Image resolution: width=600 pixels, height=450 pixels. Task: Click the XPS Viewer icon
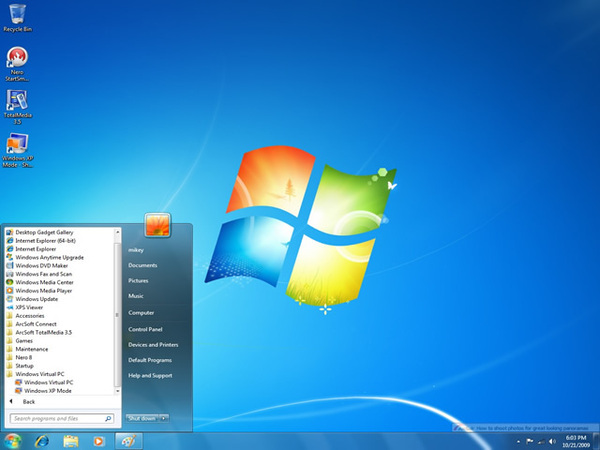(x=10, y=307)
